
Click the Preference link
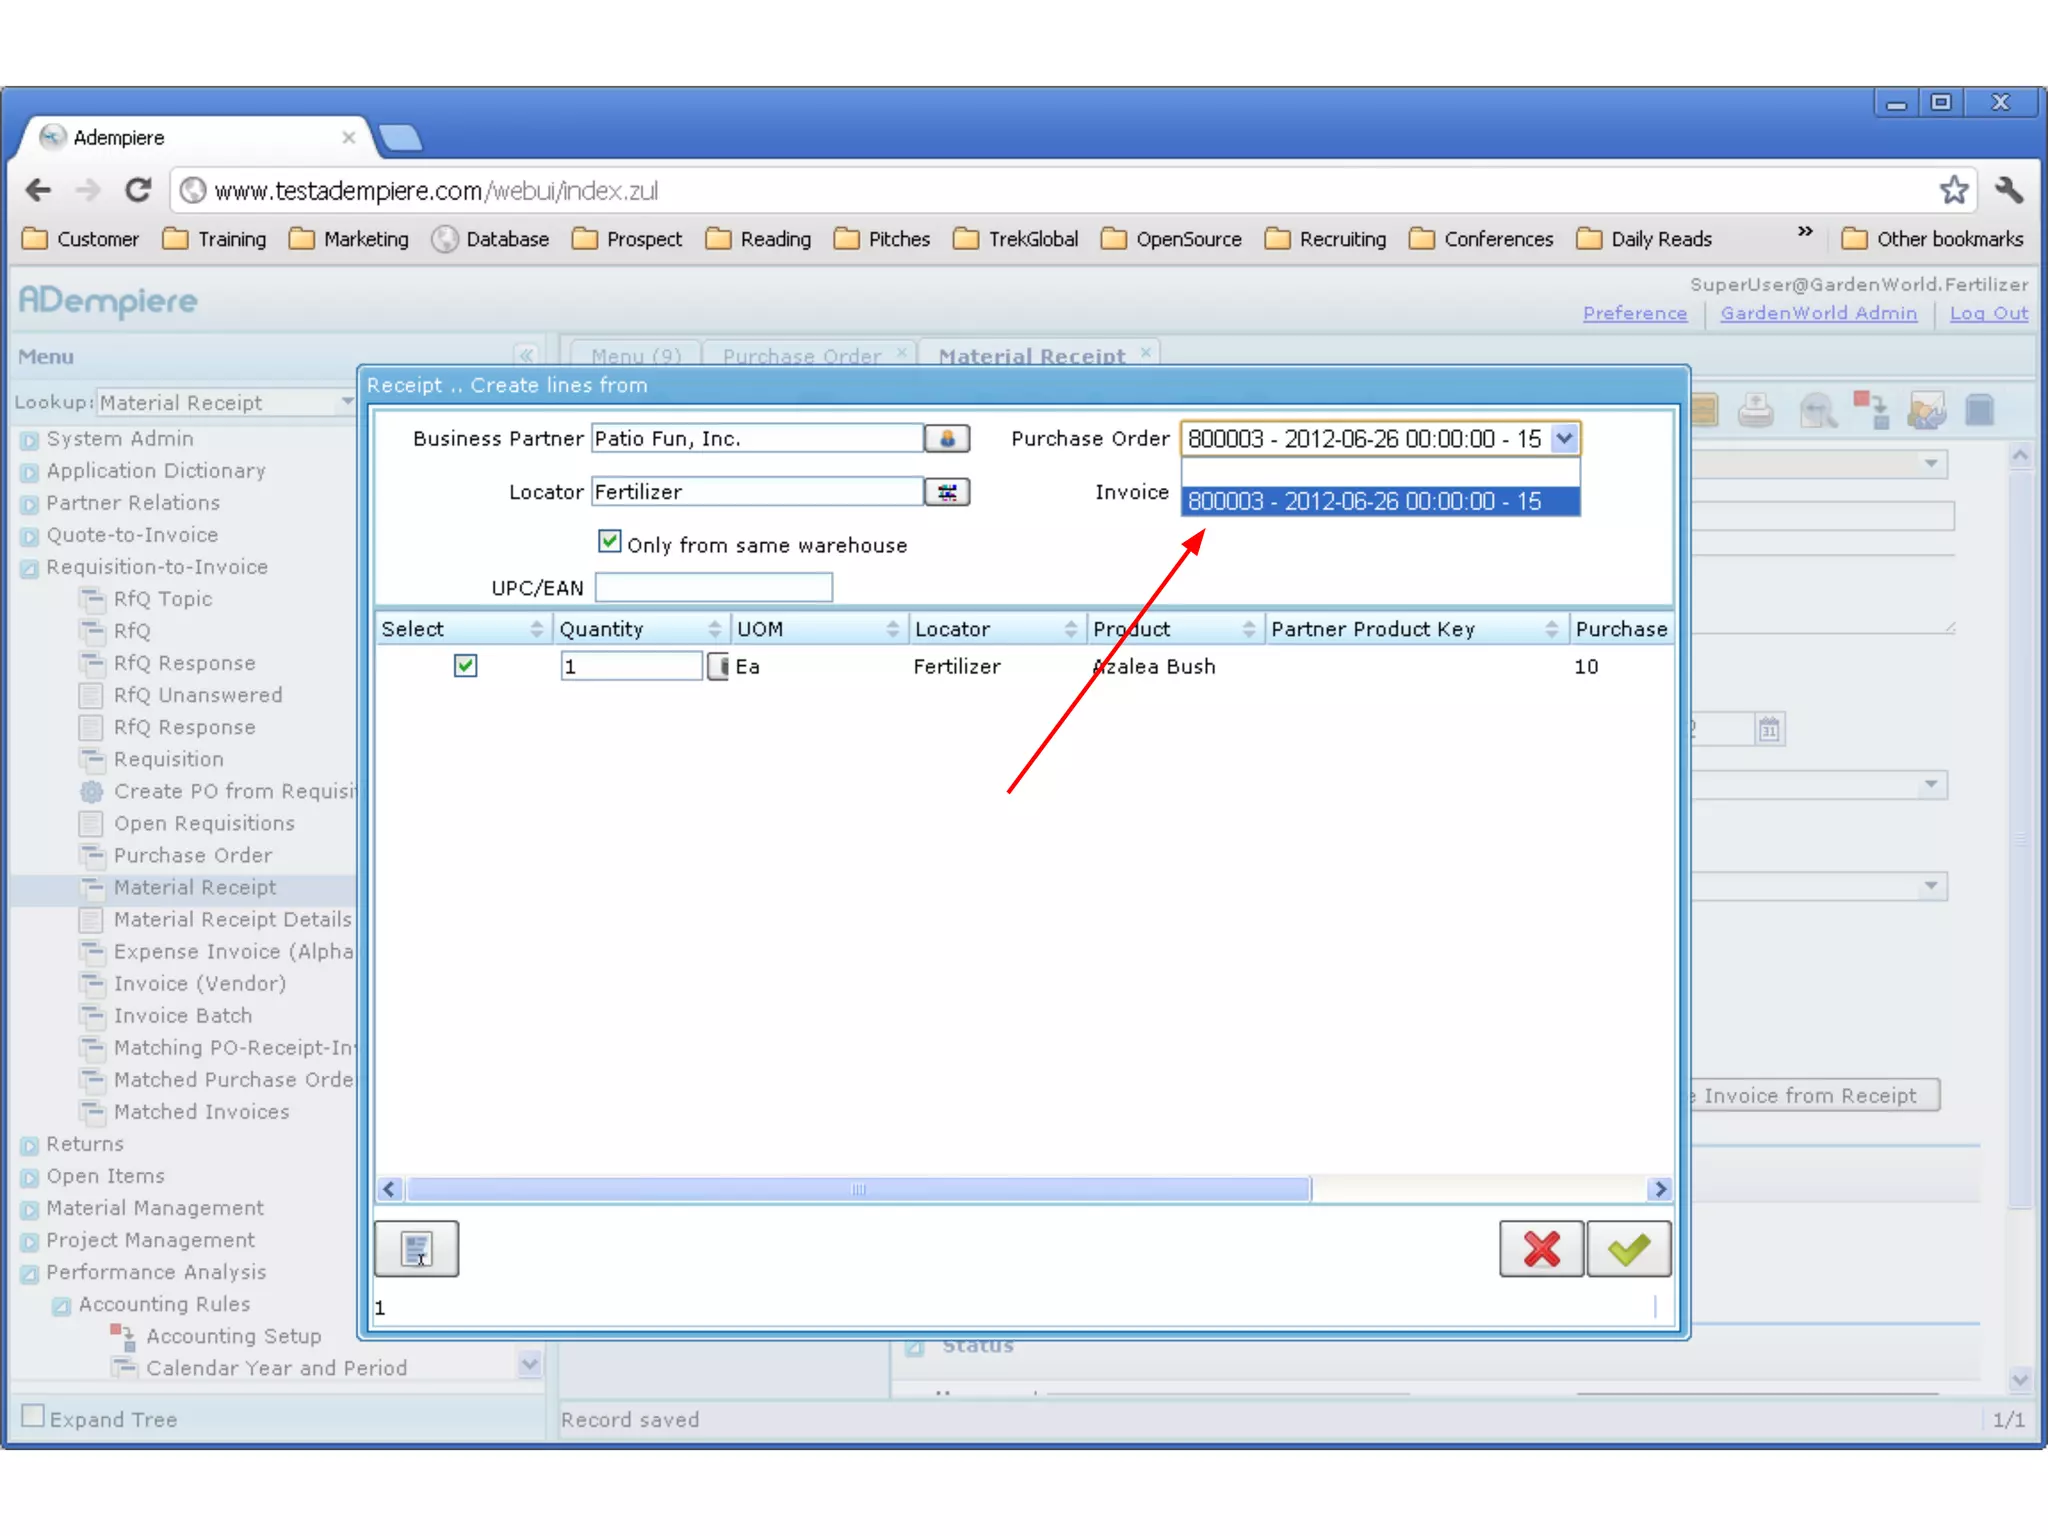1634,313
